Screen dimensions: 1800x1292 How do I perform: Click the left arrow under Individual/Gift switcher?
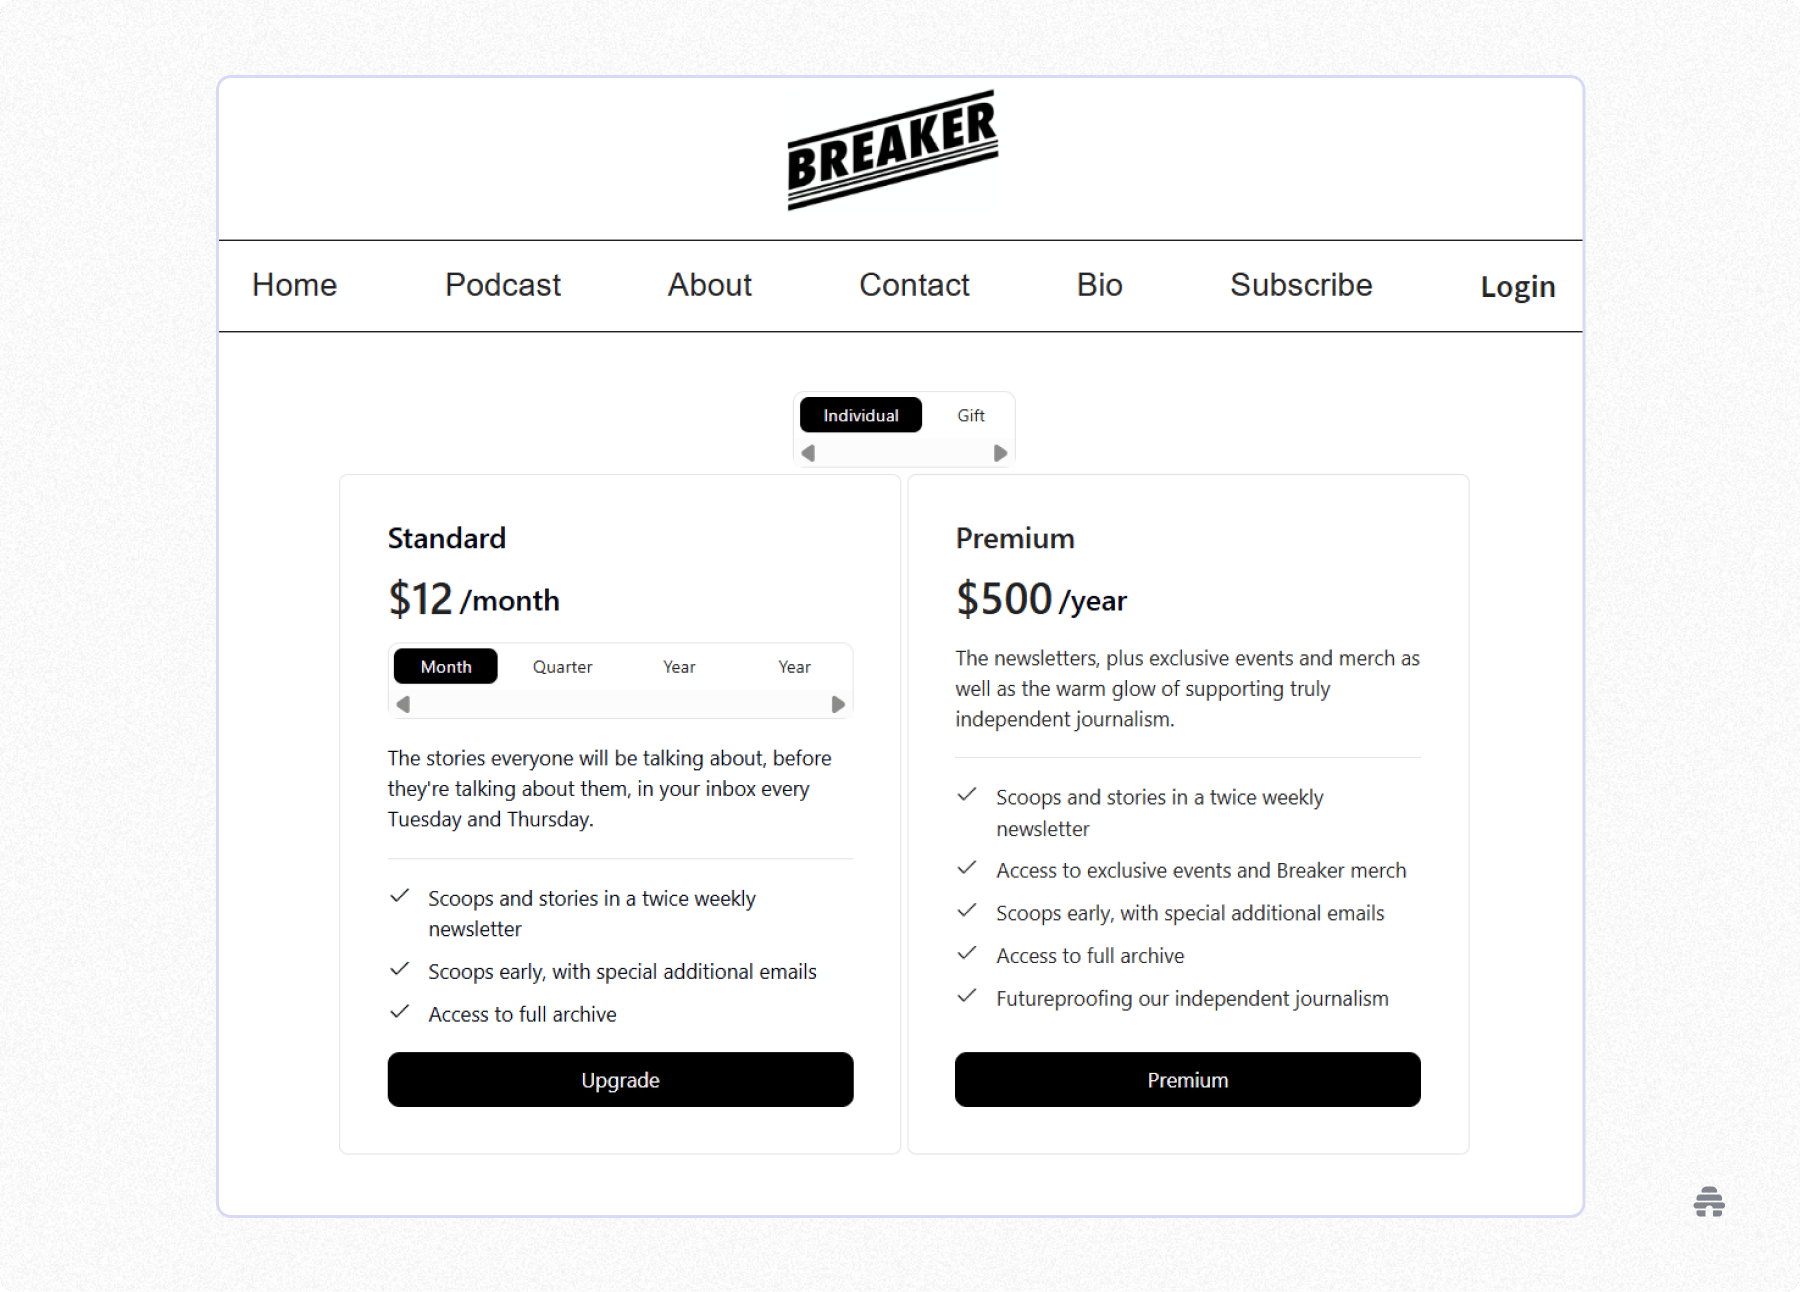click(808, 452)
